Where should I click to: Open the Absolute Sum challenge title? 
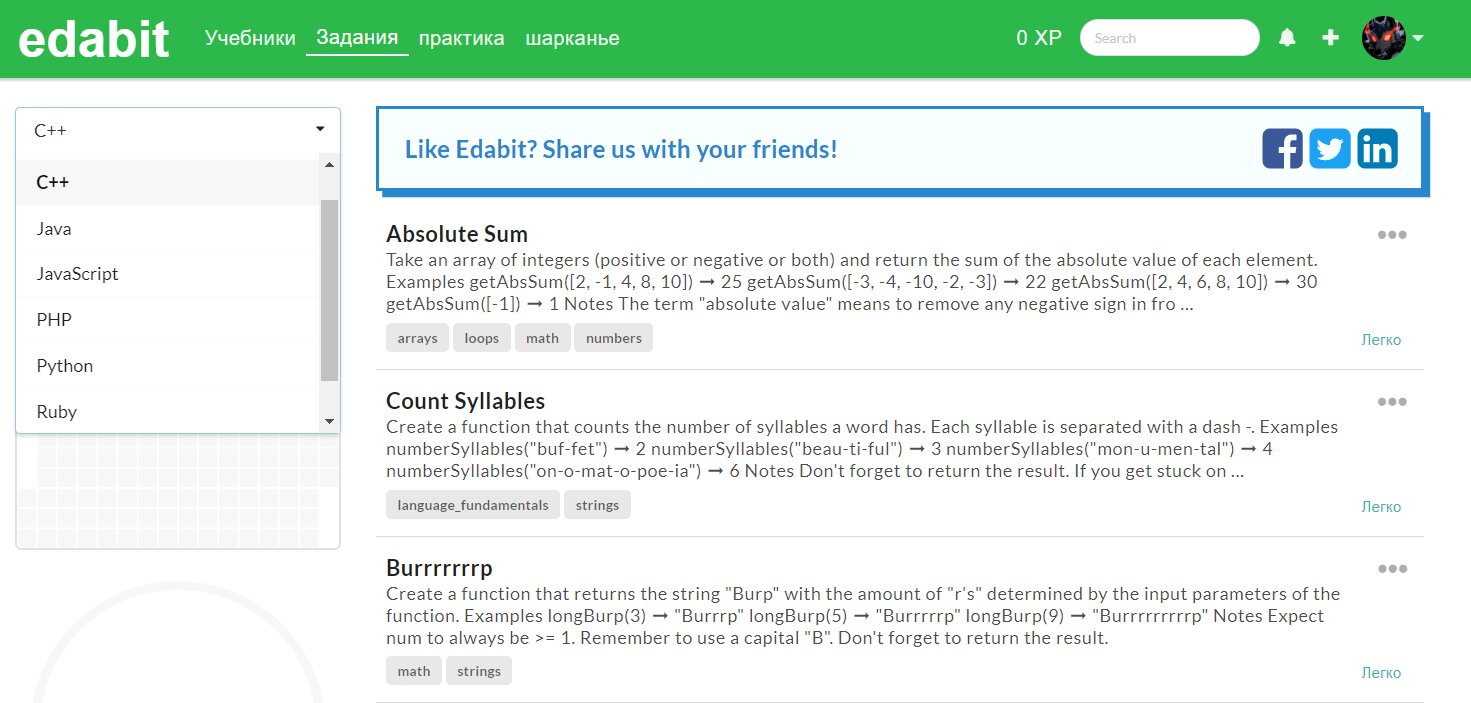[457, 234]
